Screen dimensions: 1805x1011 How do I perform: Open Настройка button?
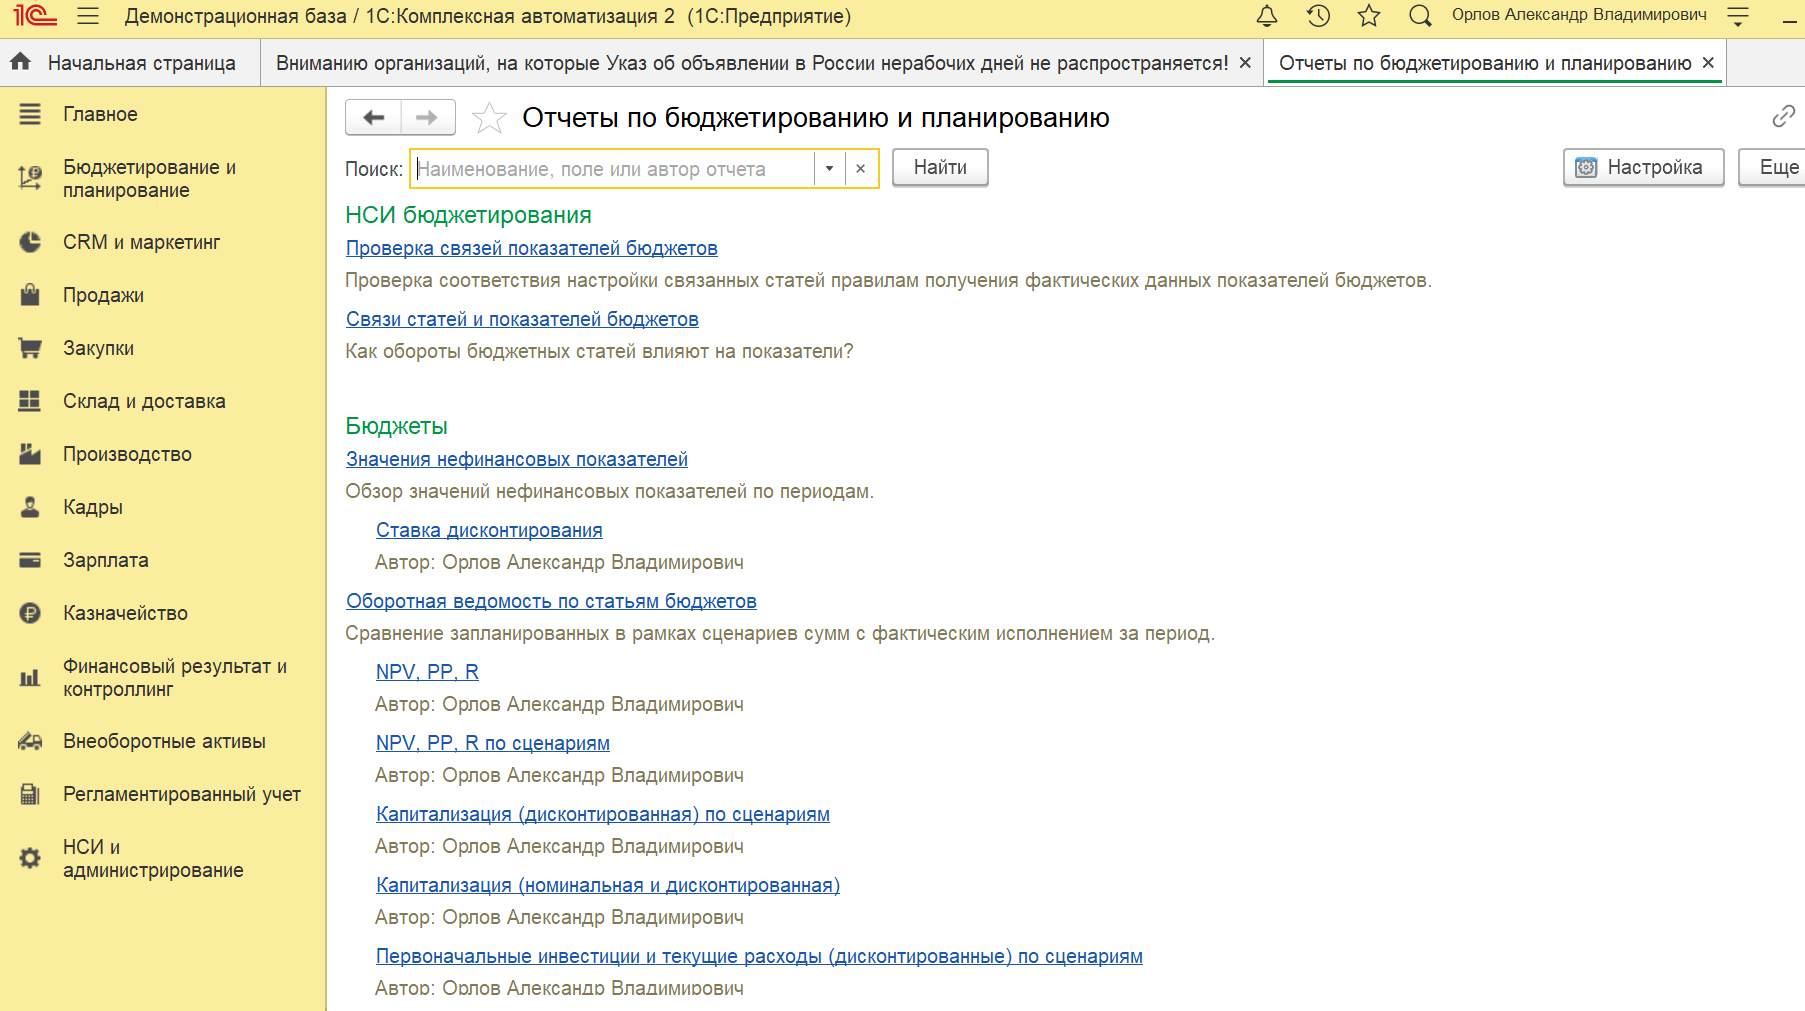[x=1643, y=167]
